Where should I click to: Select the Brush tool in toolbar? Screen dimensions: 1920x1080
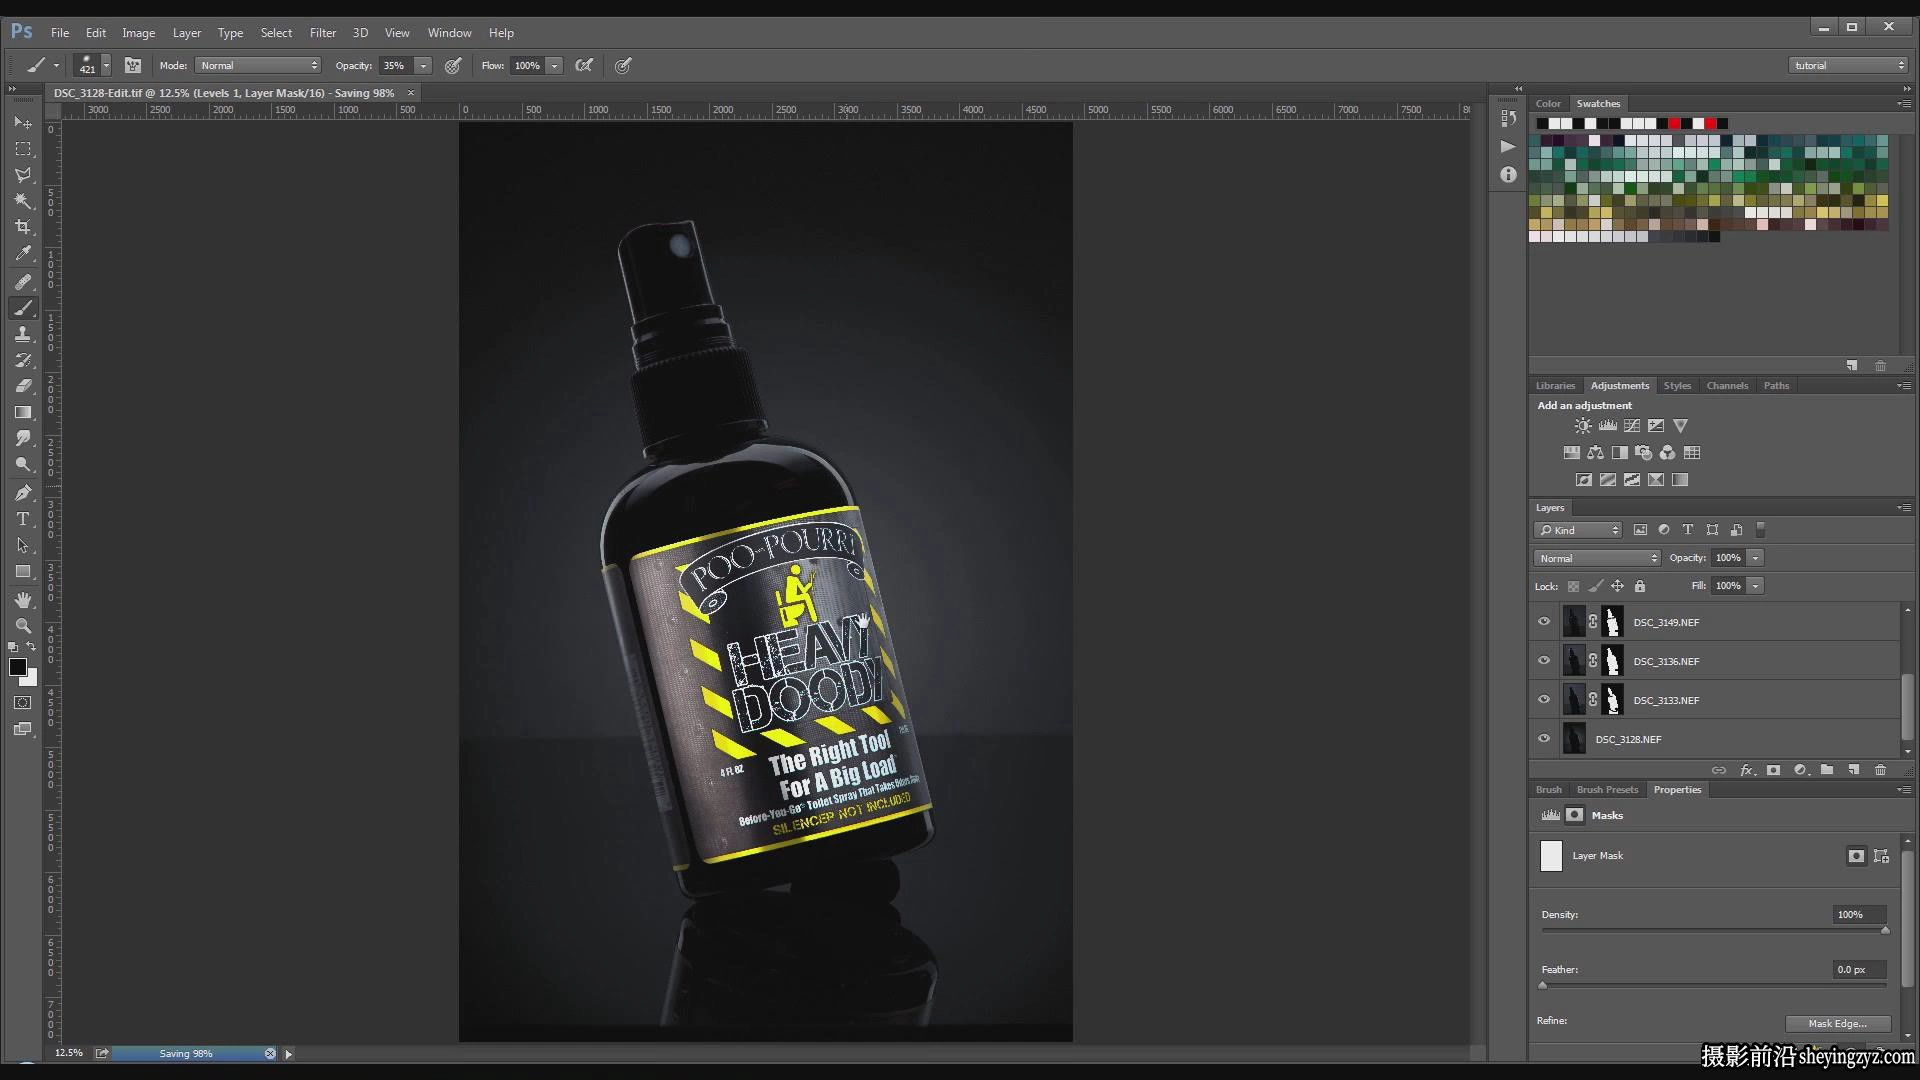pos(23,308)
